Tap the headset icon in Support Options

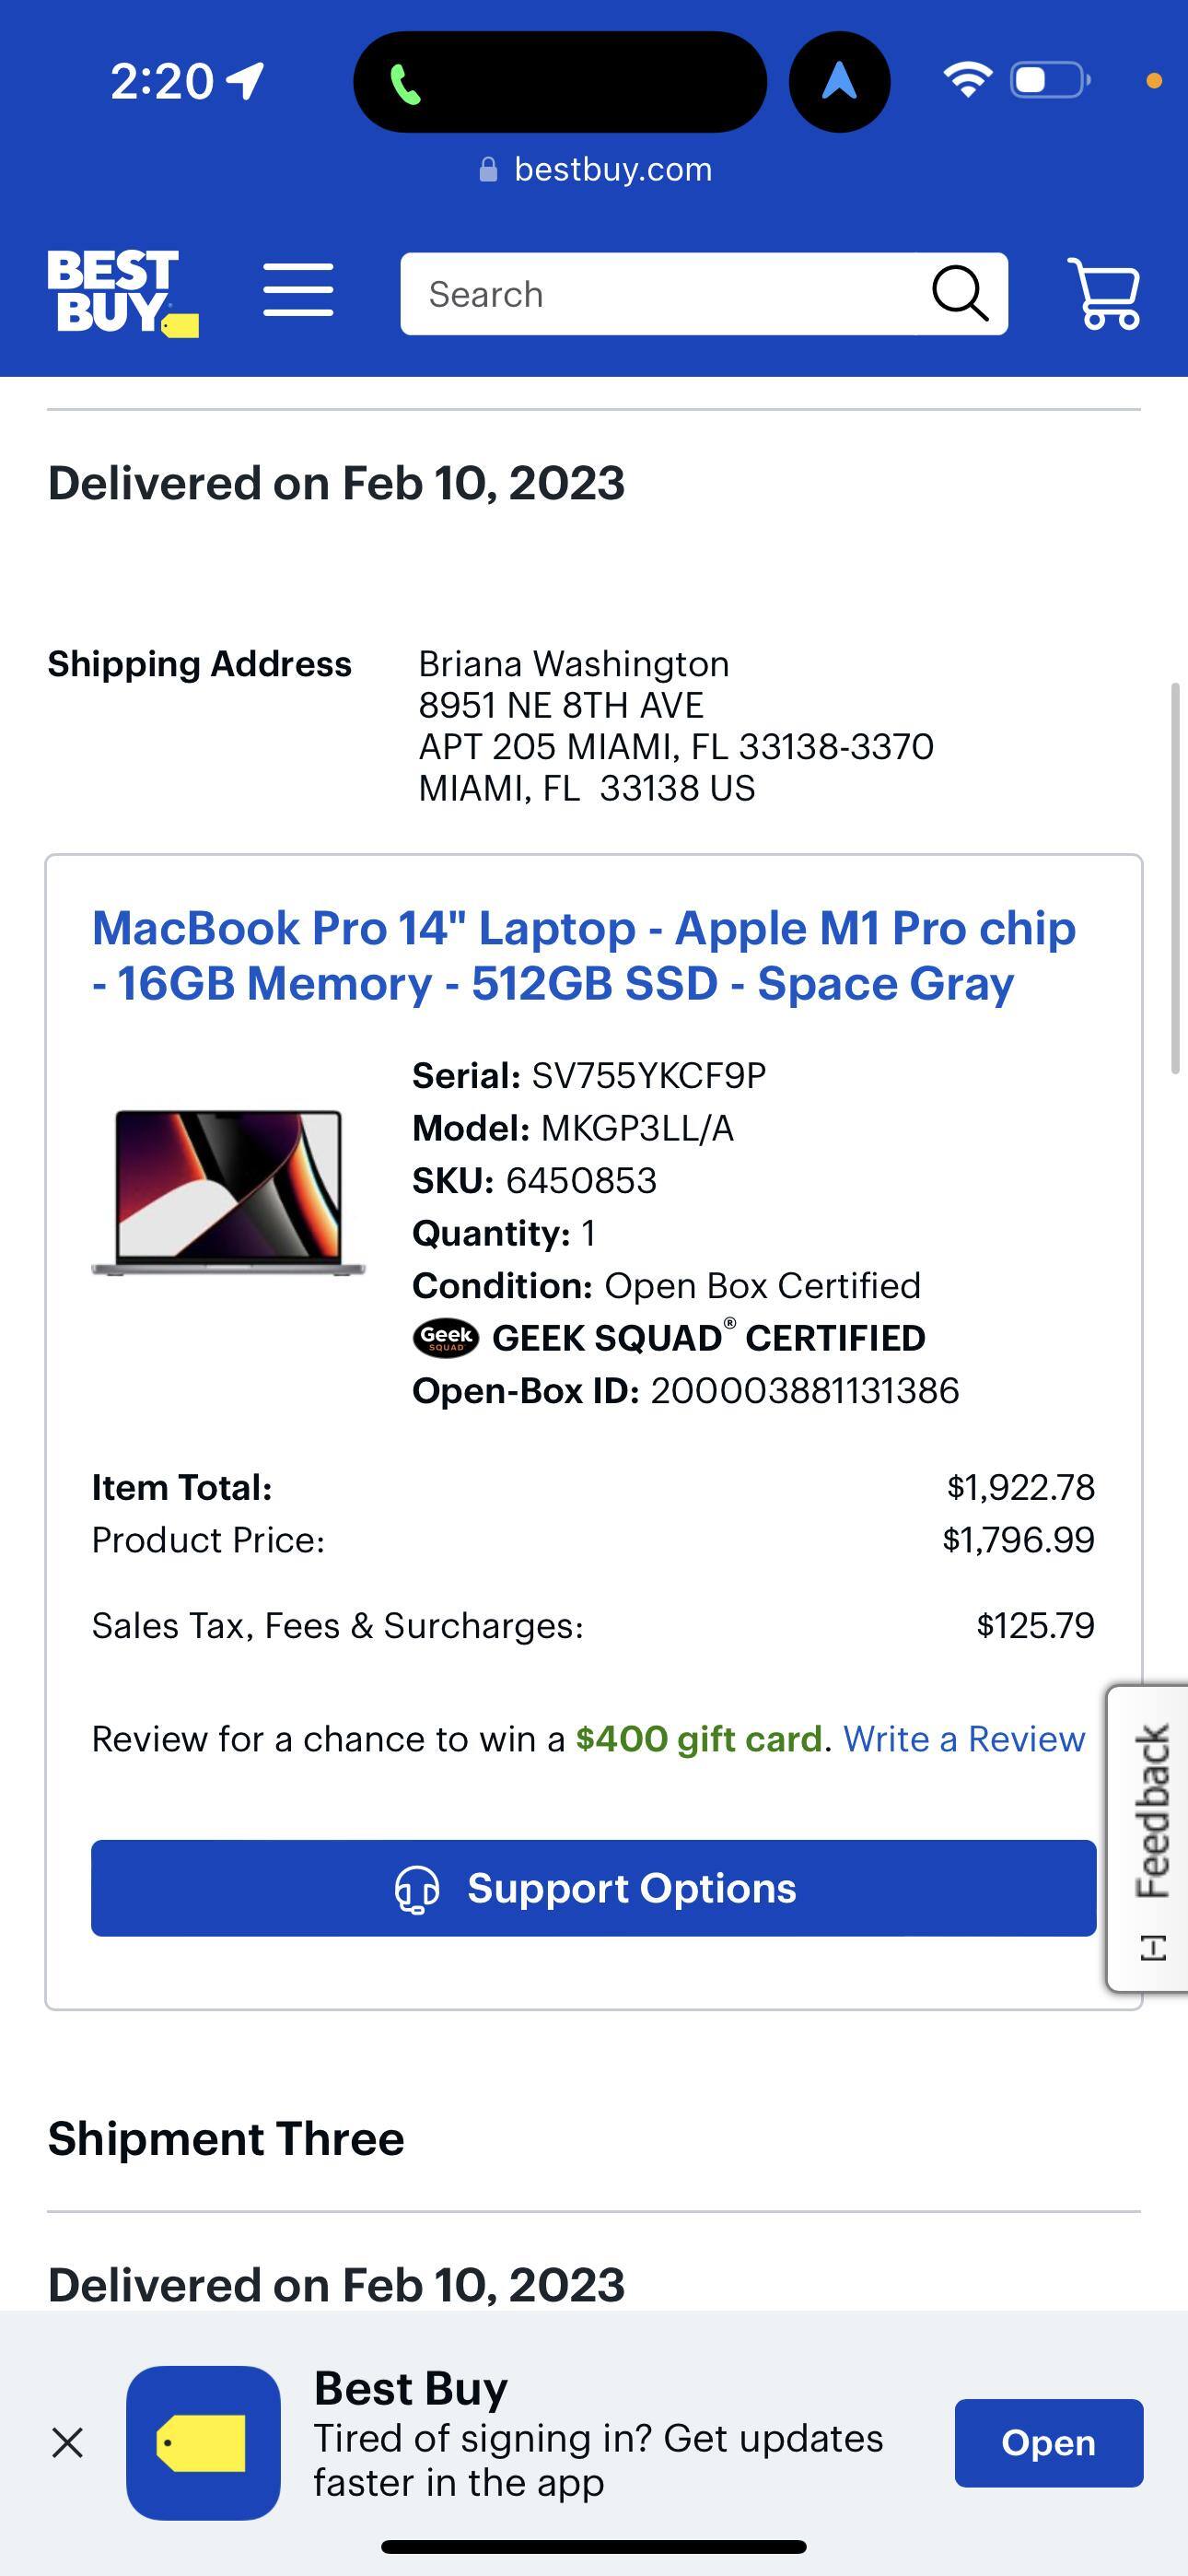(418, 1888)
